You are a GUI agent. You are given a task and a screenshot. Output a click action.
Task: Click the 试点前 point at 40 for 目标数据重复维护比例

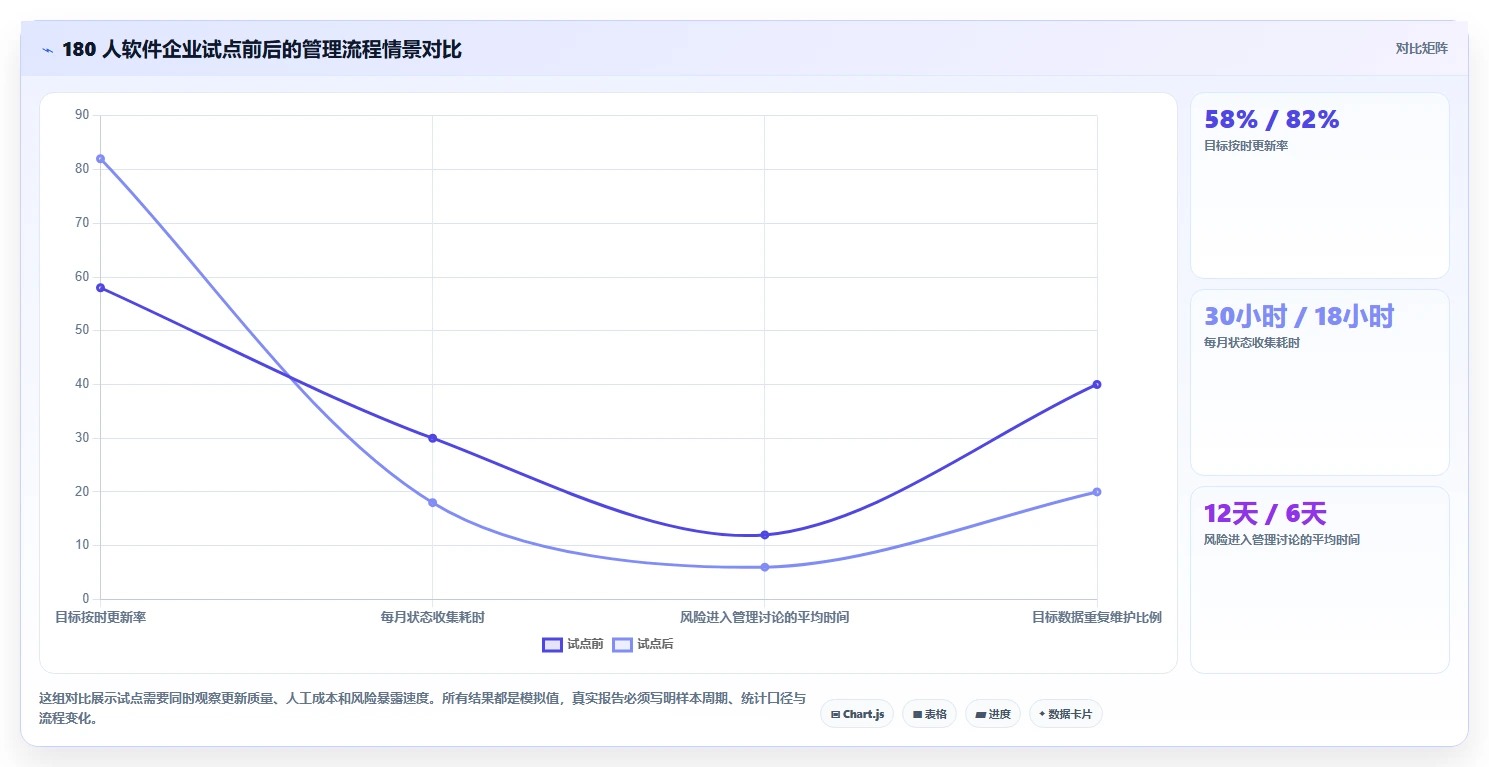pyautogui.click(x=1097, y=384)
